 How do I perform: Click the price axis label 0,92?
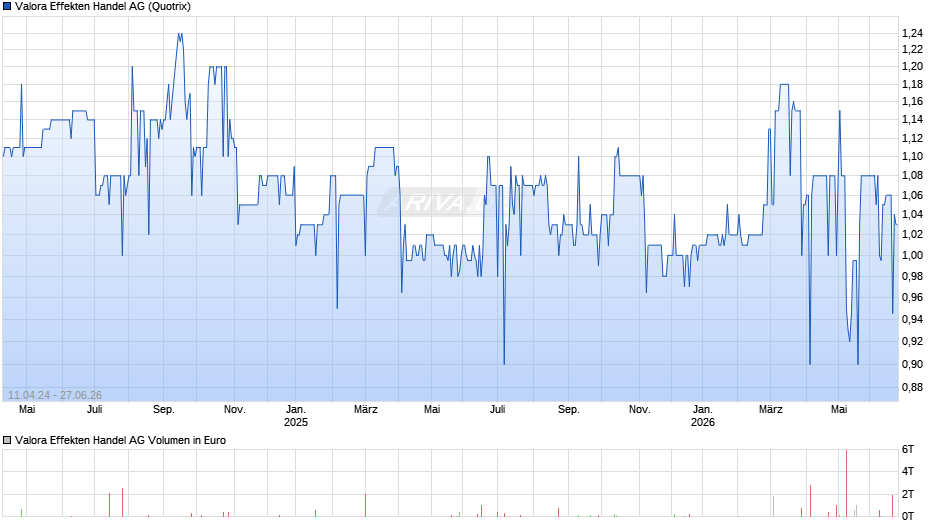[912, 341]
